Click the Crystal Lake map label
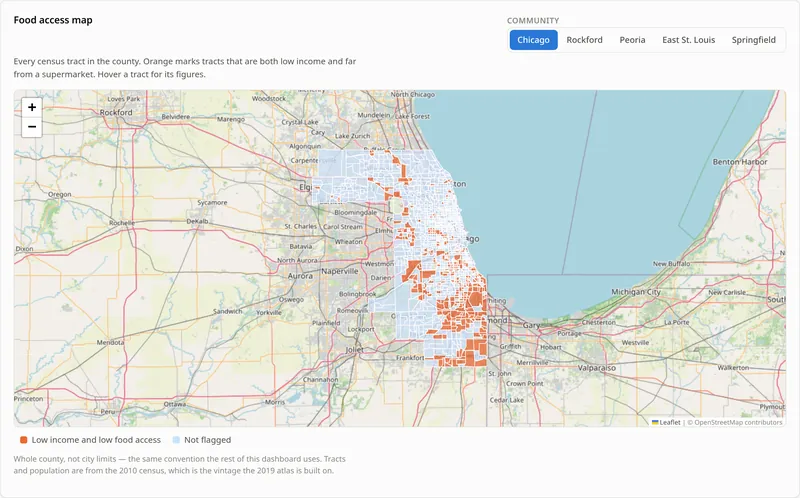800x498 pixels. click(299, 122)
